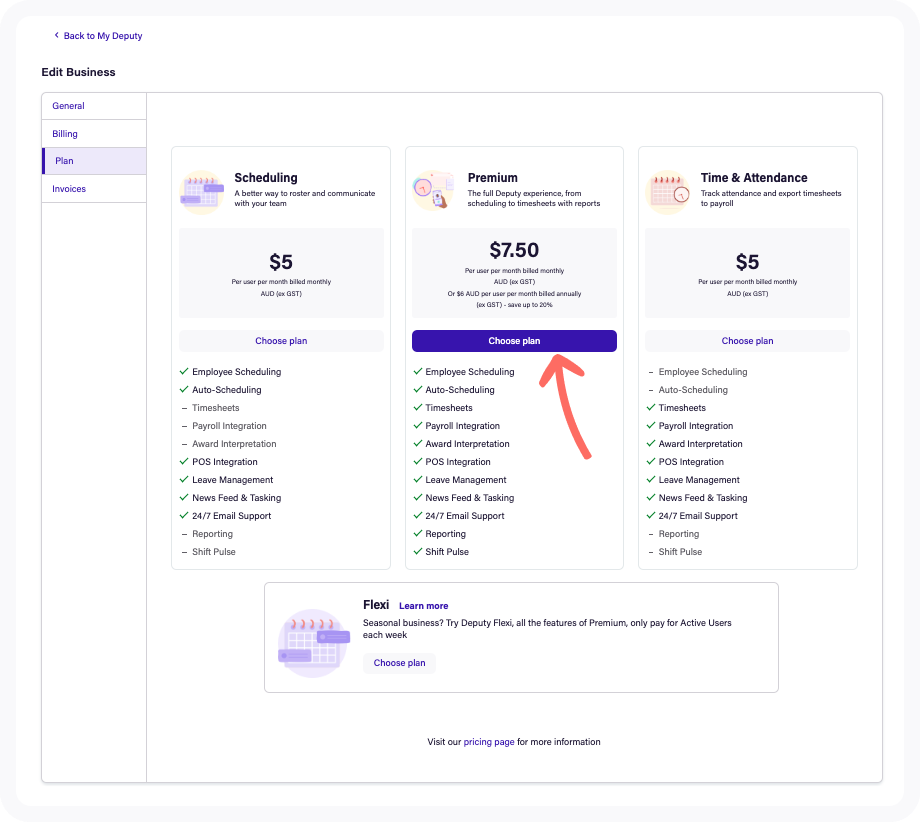The width and height of the screenshot is (920, 822).
Task: Click Premium's Employee Scheduling feature
Action: tap(469, 372)
